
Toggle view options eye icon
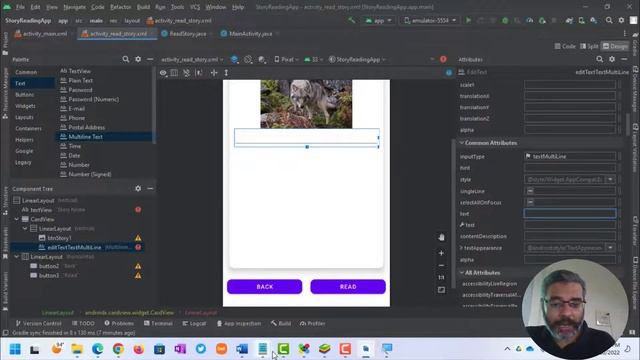pyautogui.click(x=163, y=73)
